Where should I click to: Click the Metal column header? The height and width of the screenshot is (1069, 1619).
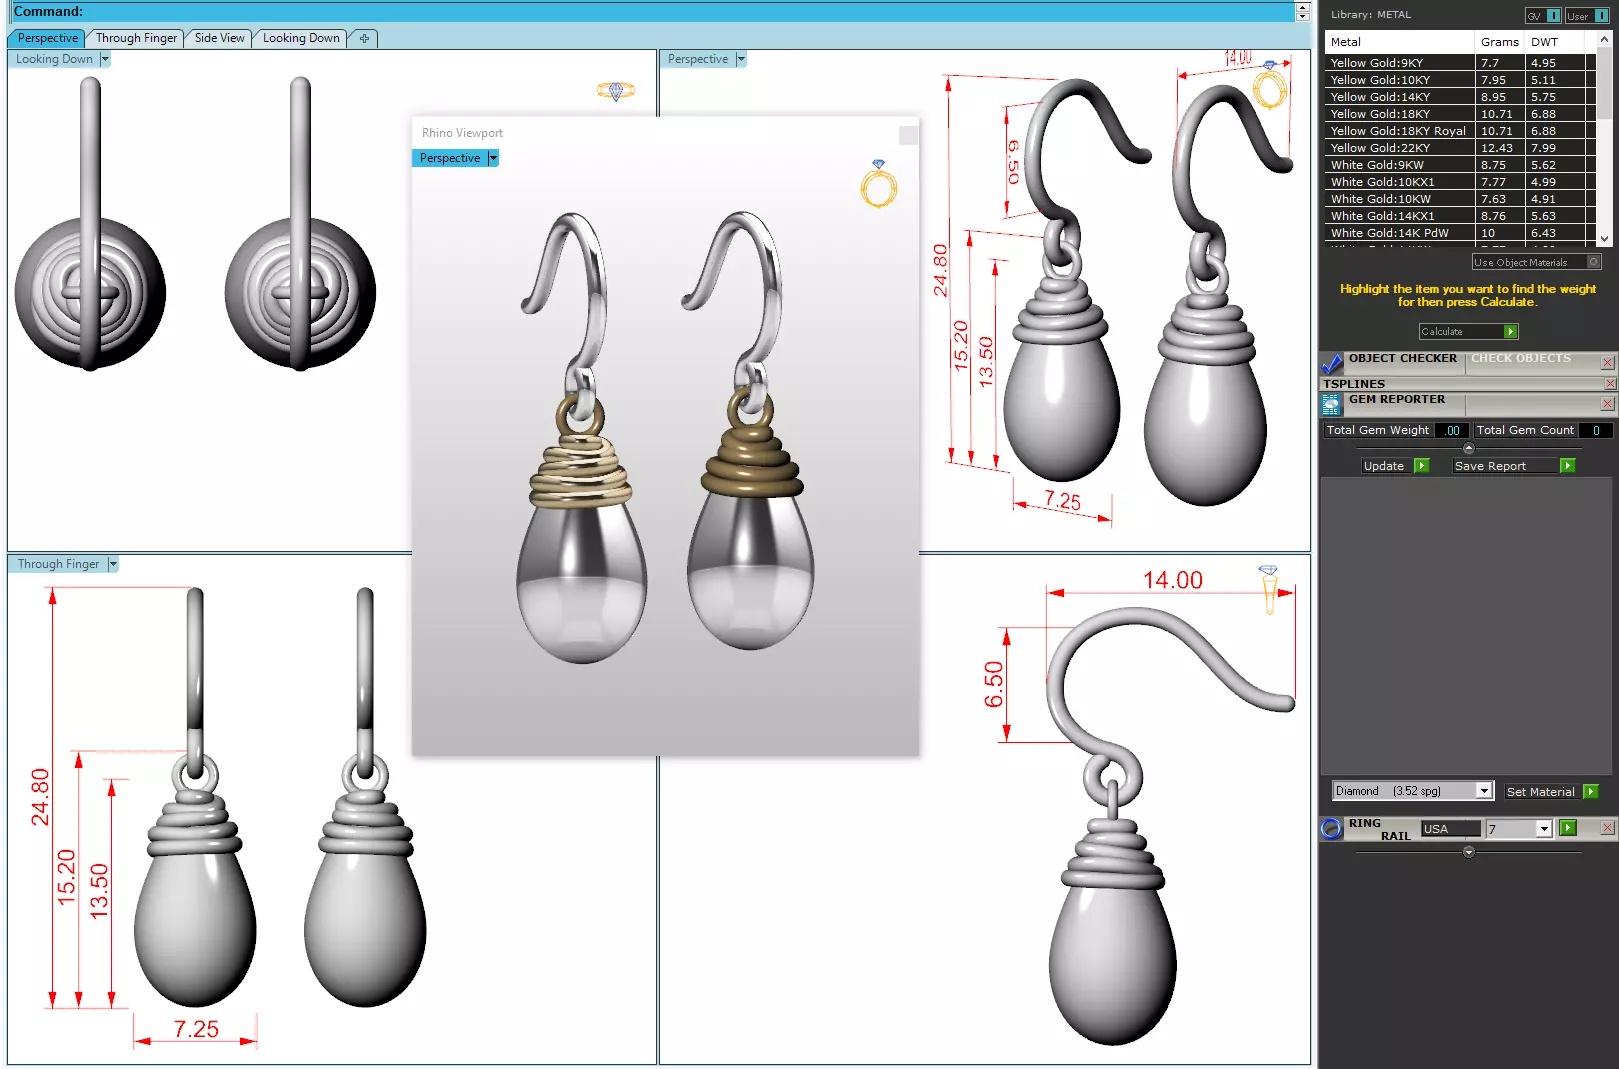(1400, 42)
